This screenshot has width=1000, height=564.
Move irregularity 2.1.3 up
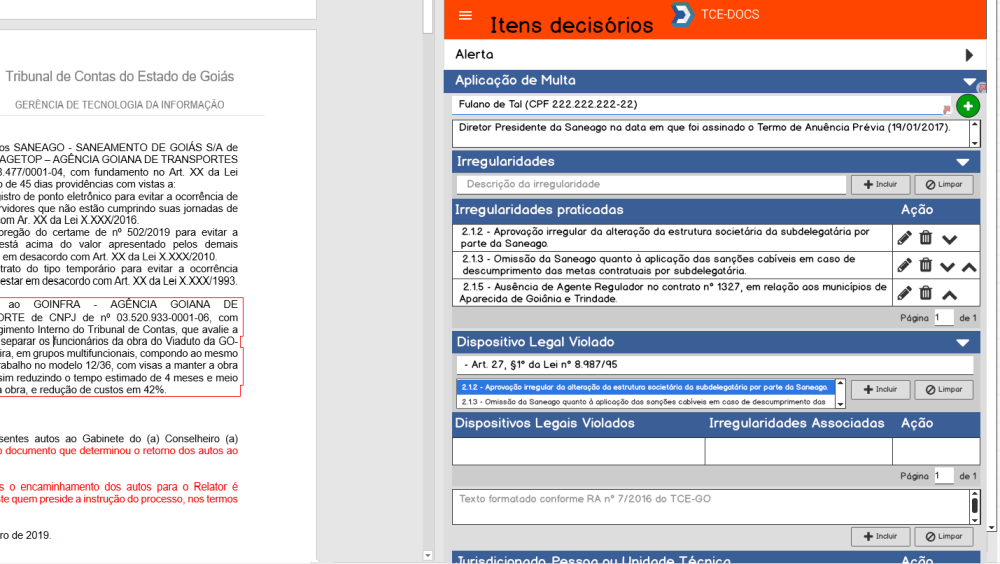click(x=969, y=266)
